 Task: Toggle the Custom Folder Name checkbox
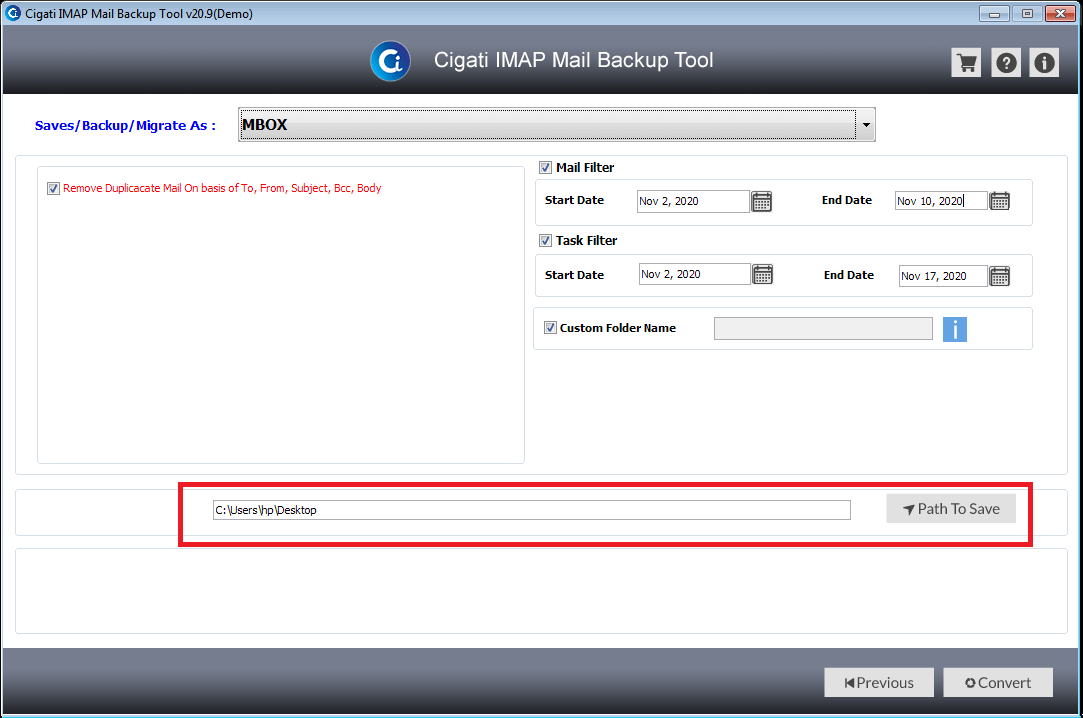pyautogui.click(x=550, y=328)
